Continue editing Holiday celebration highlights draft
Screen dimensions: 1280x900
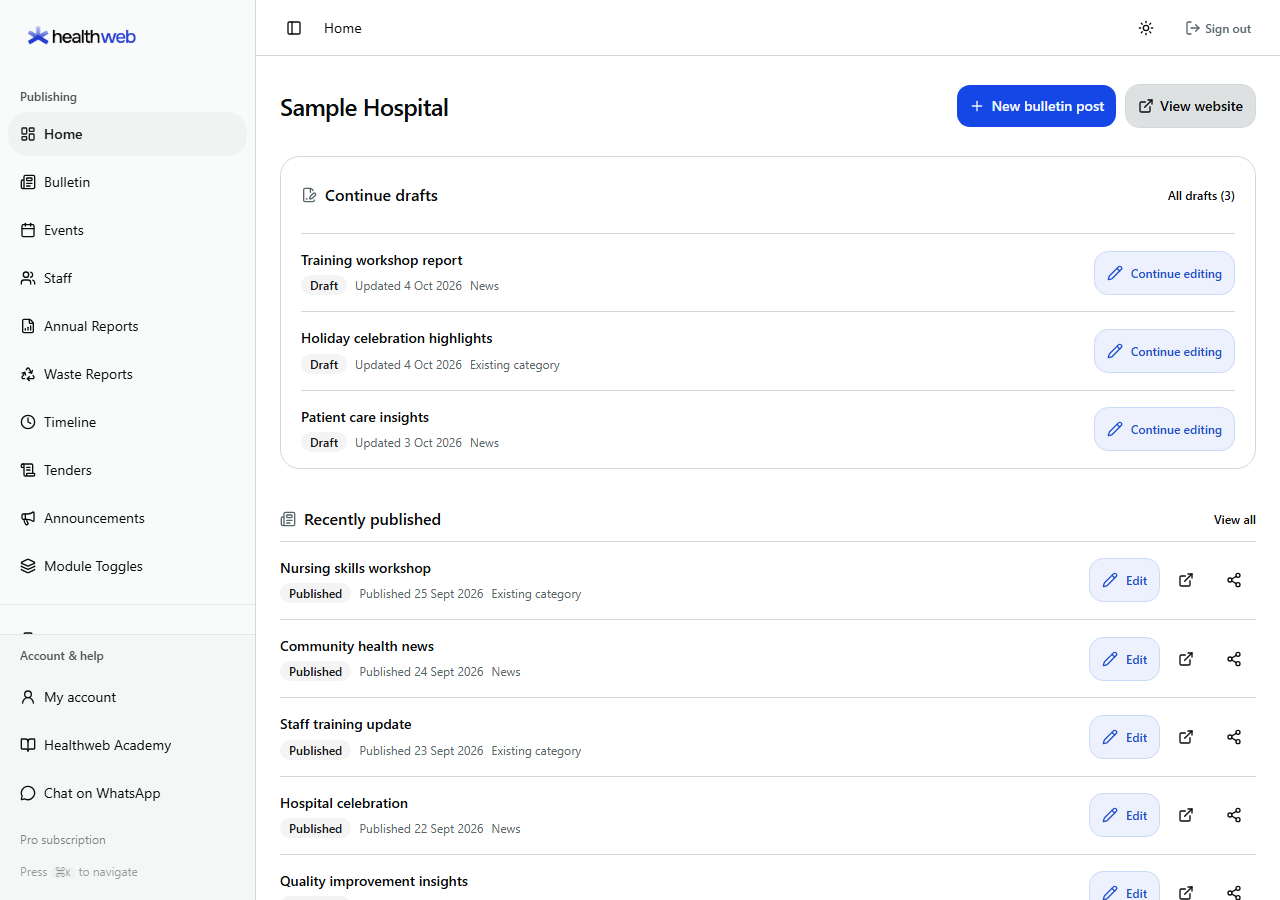1164,351
